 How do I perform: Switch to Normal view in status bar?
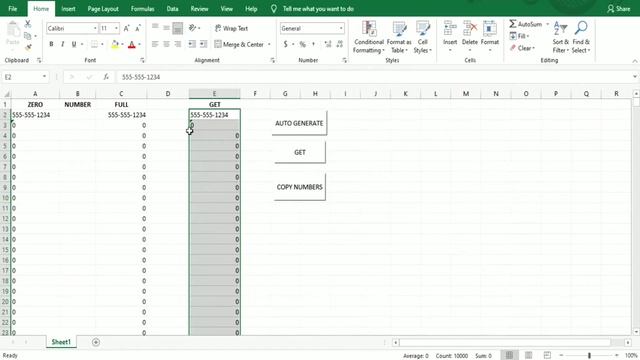[509, 356]
